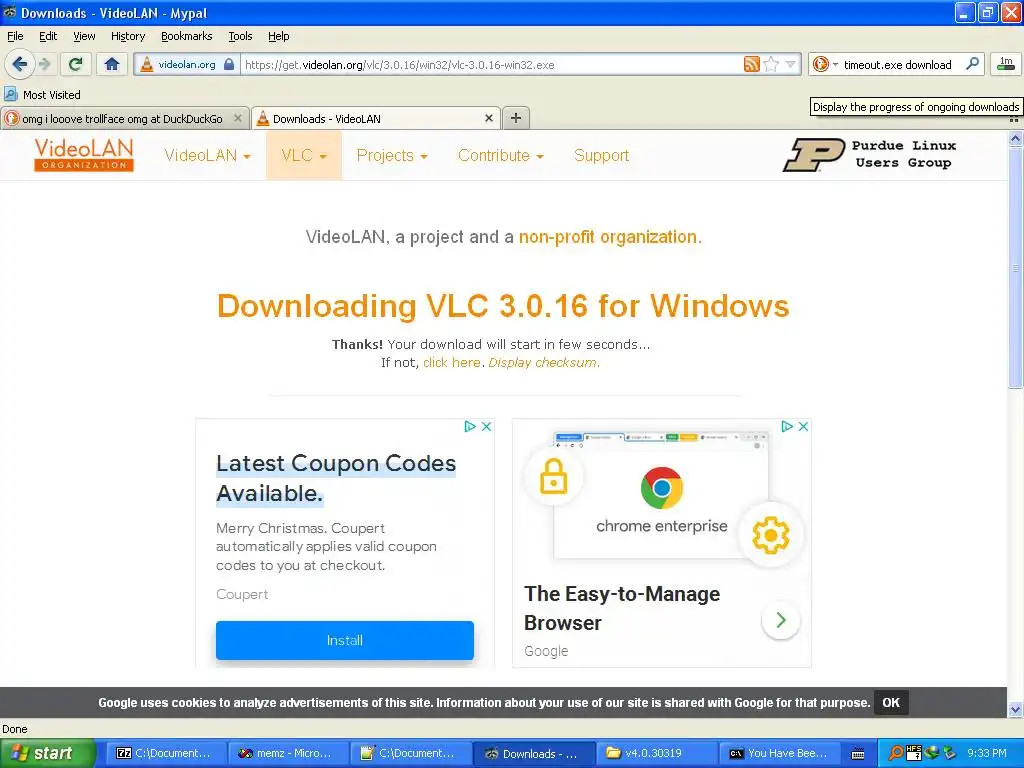Close the Chrome enterprise ad
1024x768 pixels.
804,426
